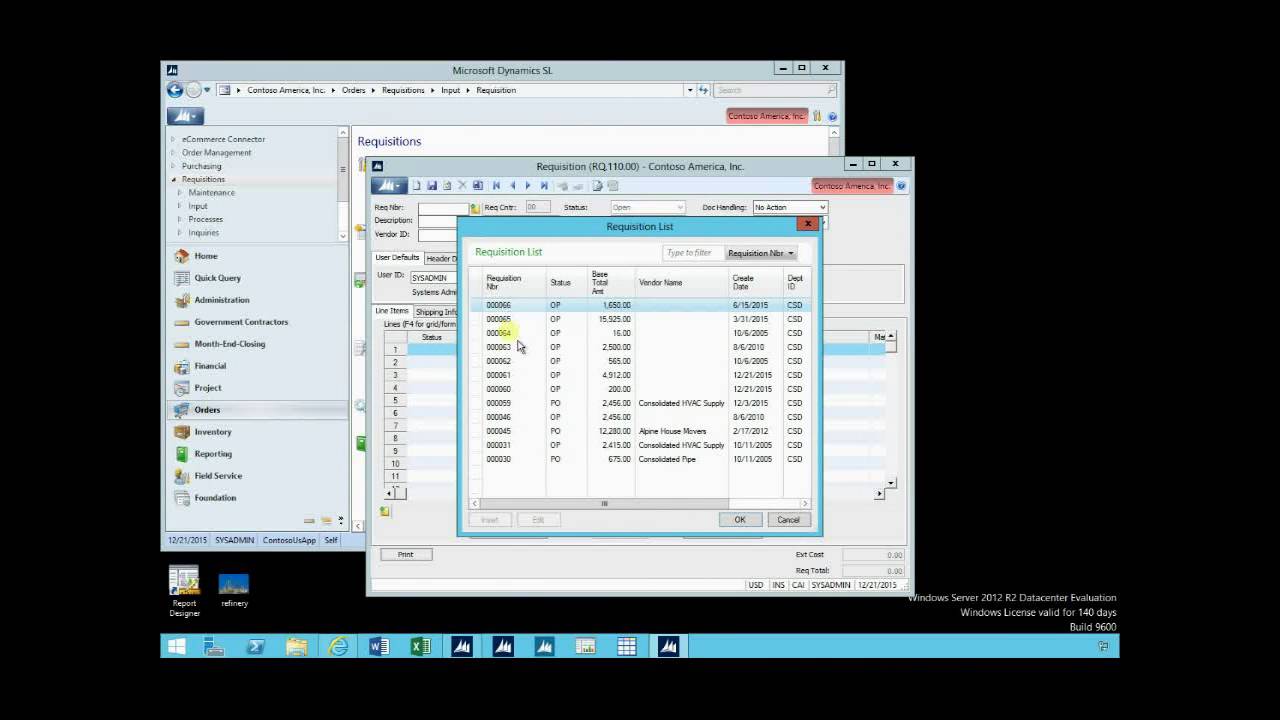This screenshot has height=720, width=1280.
Task: Select requisition 000061 row
Action: point(638,375)
